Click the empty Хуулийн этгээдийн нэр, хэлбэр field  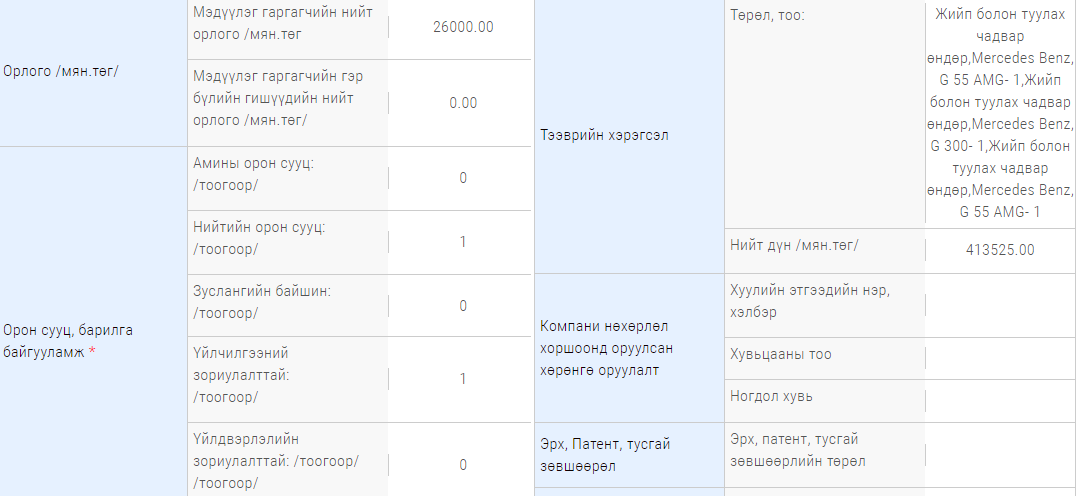coord(1001,301)
